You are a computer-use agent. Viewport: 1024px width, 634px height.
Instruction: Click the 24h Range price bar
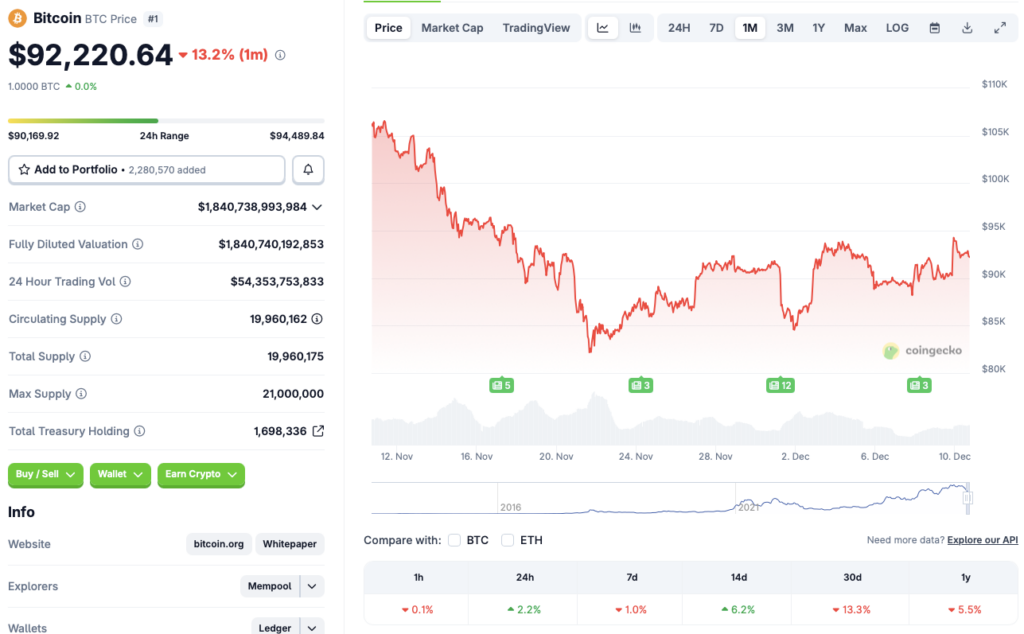[166, 118]
